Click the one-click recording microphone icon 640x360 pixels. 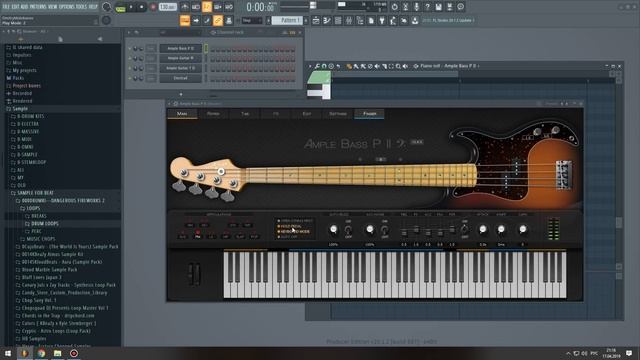416,7
